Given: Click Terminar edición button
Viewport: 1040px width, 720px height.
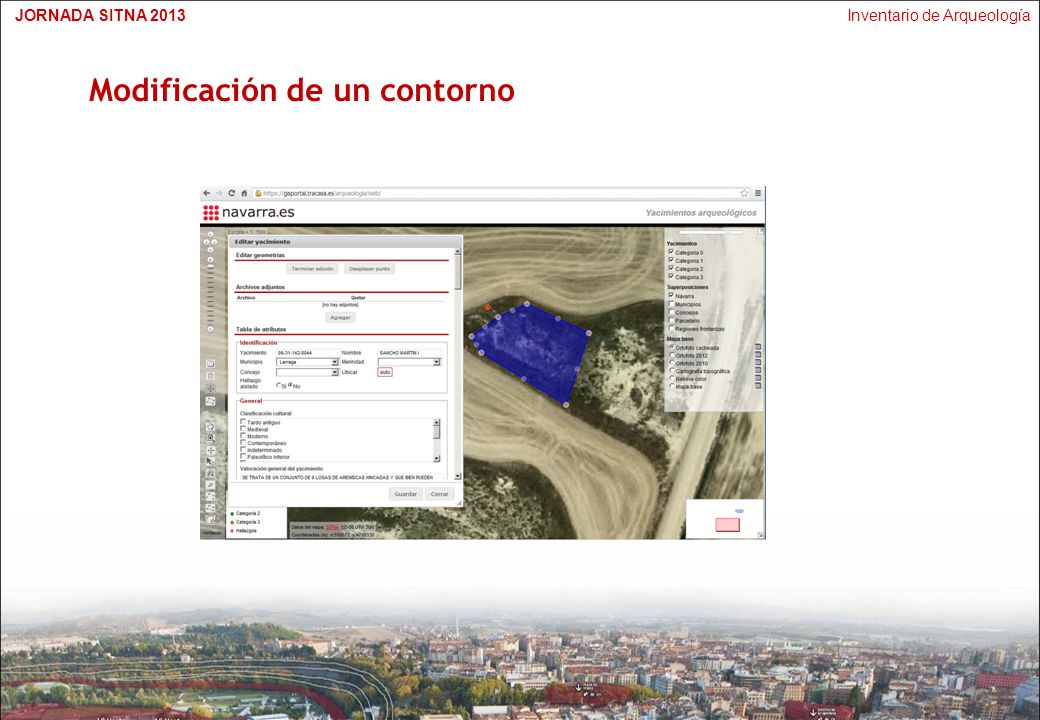Looking at the screenshot, I should point(312,269).
